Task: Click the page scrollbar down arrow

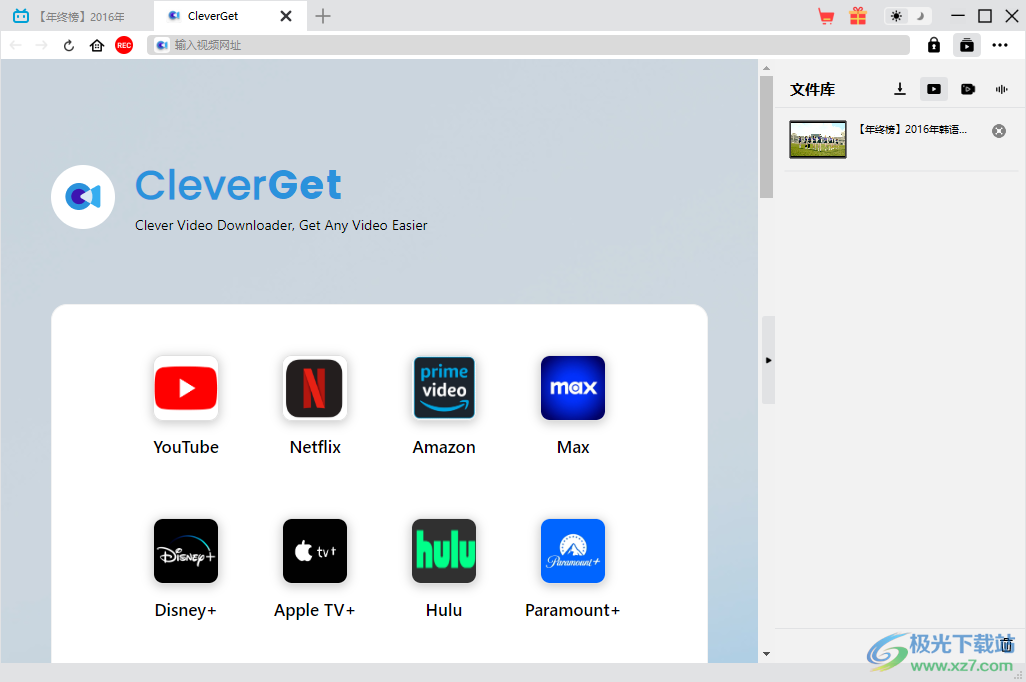Action: (766, 654)
